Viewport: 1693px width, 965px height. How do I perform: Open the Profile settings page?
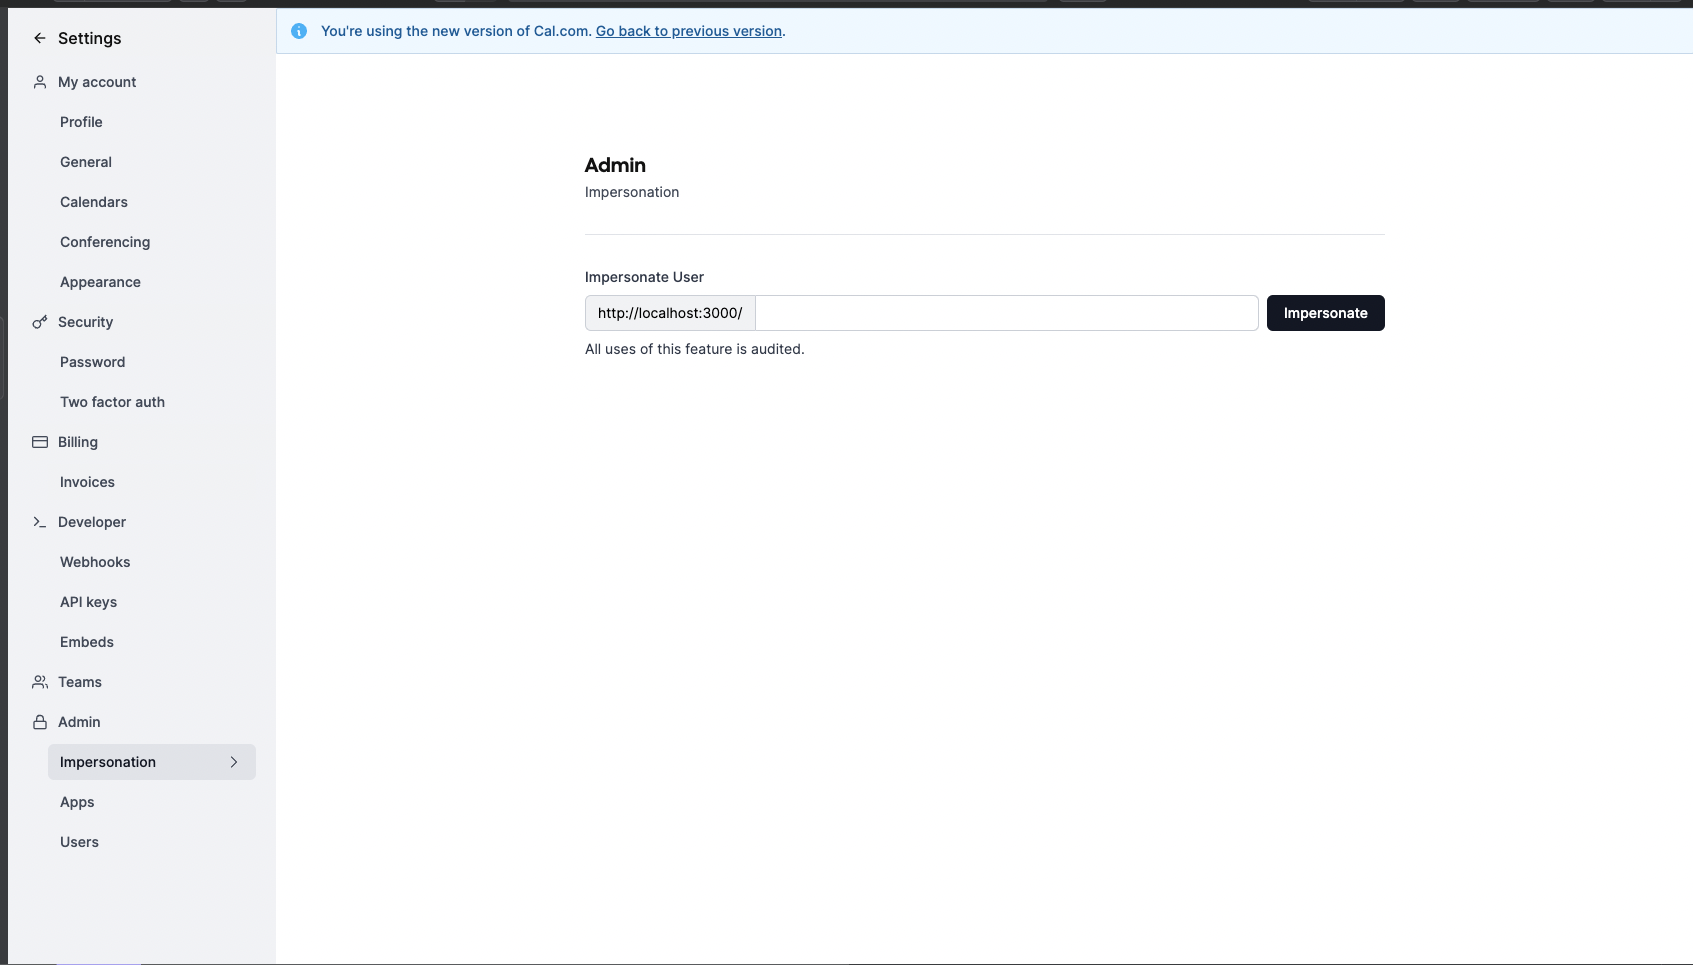click(x=81, y=122)
